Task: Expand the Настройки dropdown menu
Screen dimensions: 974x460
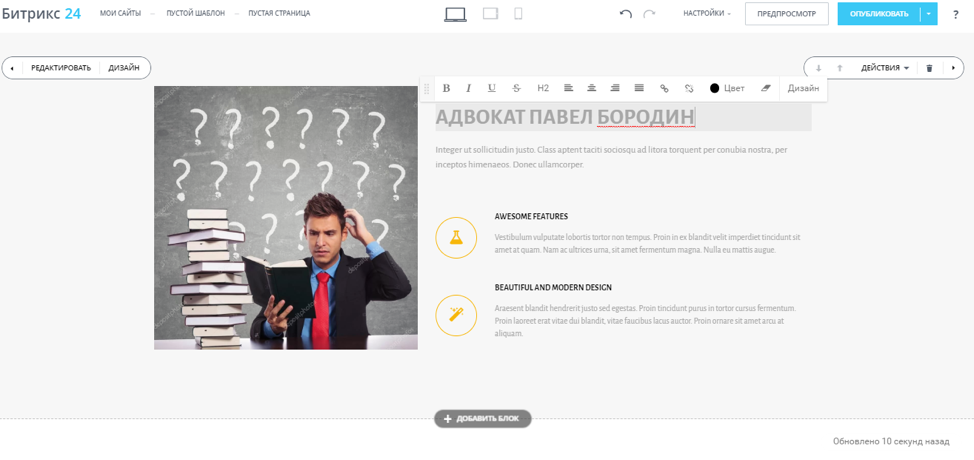Action: point(707,14)
